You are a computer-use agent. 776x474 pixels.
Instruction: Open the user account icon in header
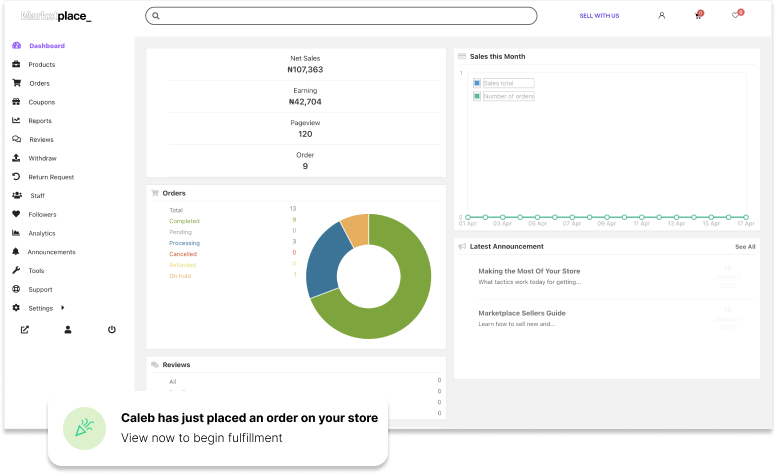pyautogui.click(x=661, y=16)
